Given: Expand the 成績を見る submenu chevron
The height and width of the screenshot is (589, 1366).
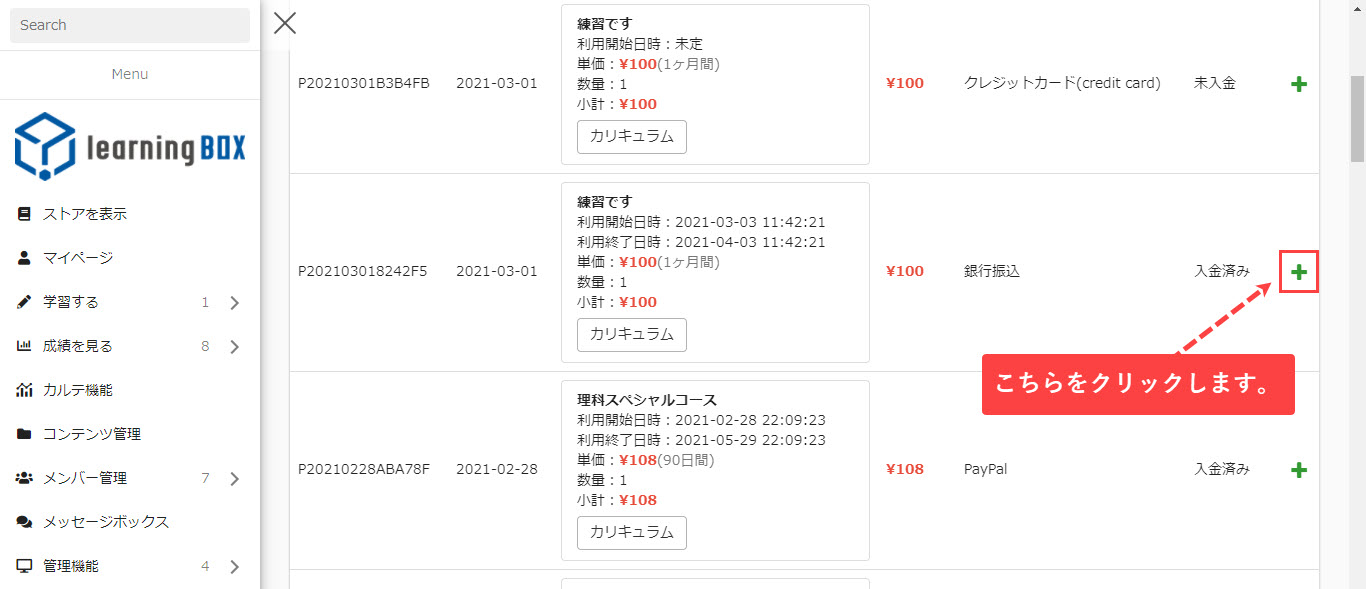Looking at the screenshot, I should [235, 347].
